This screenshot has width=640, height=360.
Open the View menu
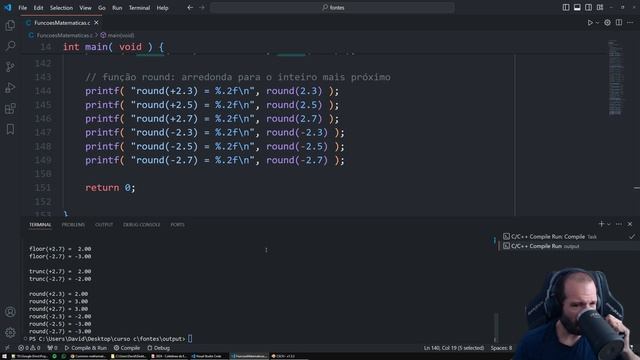pos(85,8)
